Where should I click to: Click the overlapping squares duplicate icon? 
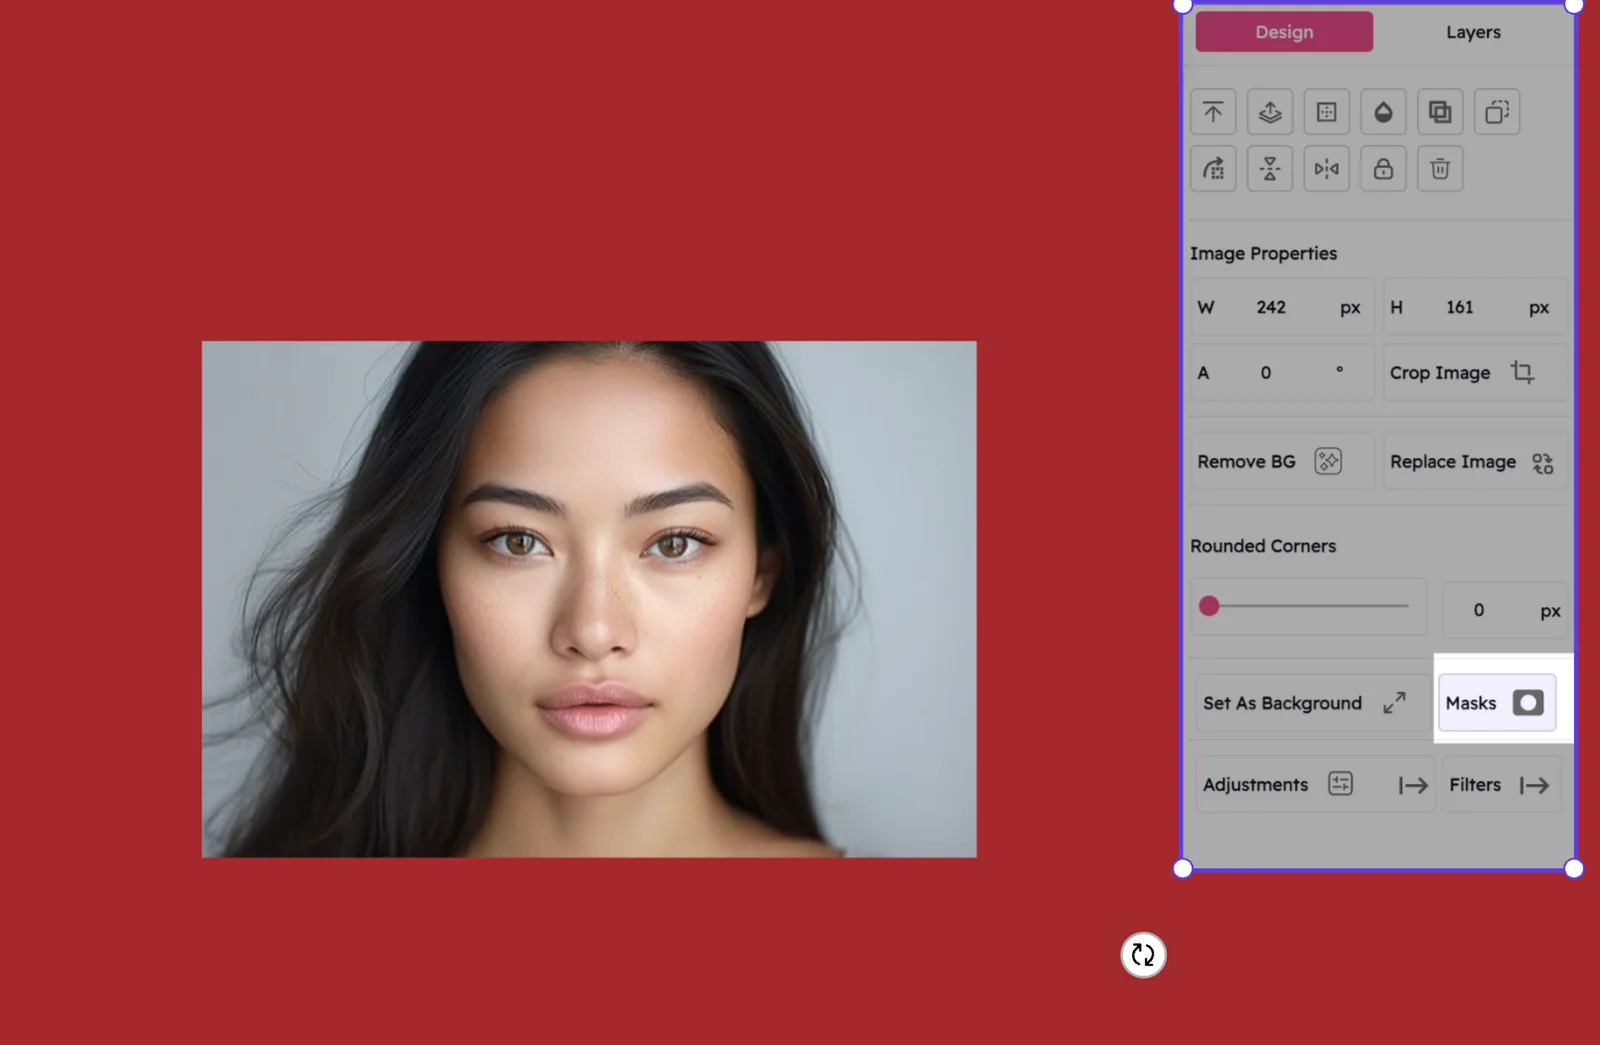coord(1440,112)
